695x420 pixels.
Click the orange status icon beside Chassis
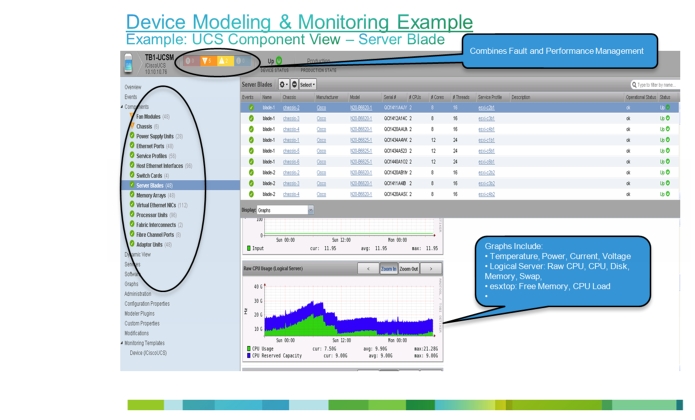(x=132, y=126)
